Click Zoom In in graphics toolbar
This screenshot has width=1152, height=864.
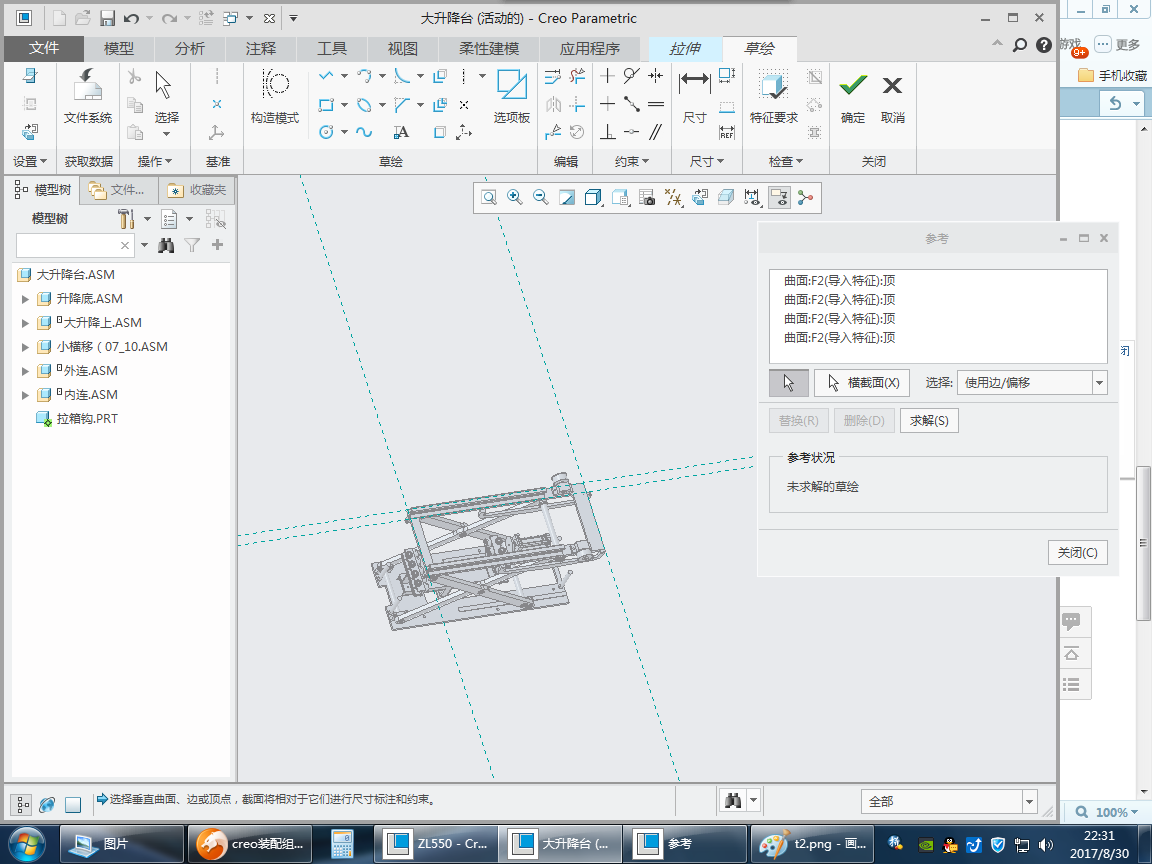514,197
